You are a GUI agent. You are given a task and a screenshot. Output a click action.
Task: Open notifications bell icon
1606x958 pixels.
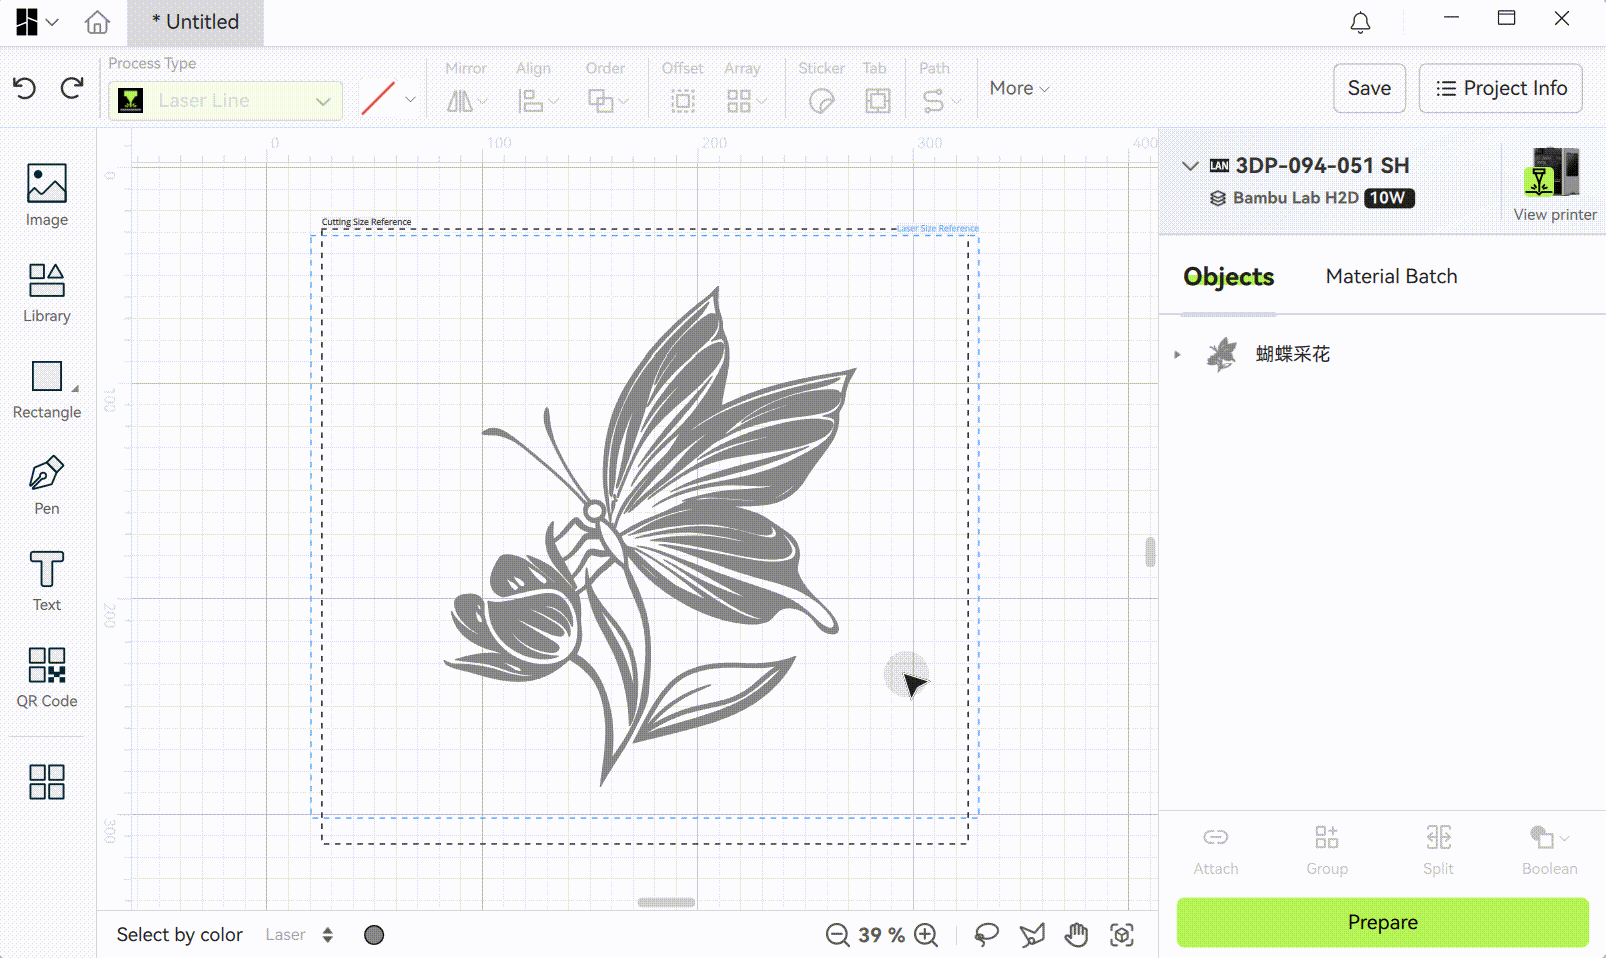click(1360, 22)
